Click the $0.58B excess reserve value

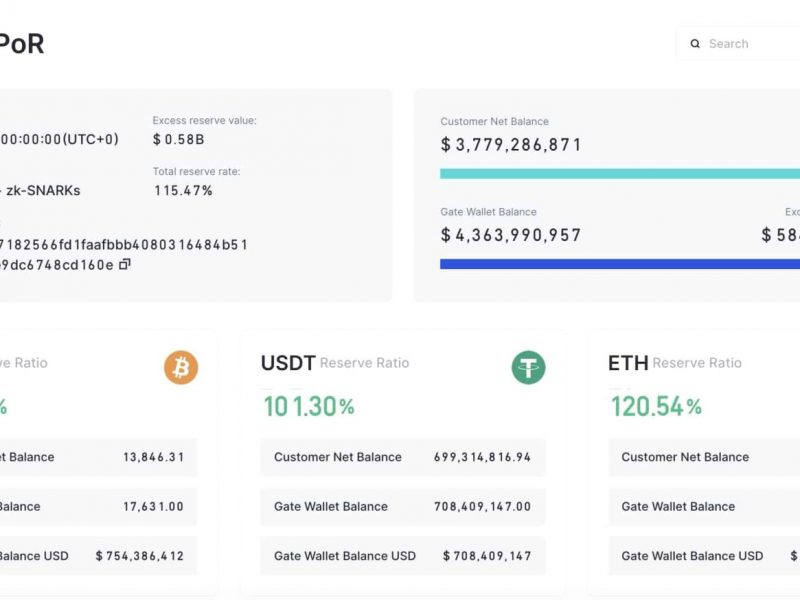[178, 139]
